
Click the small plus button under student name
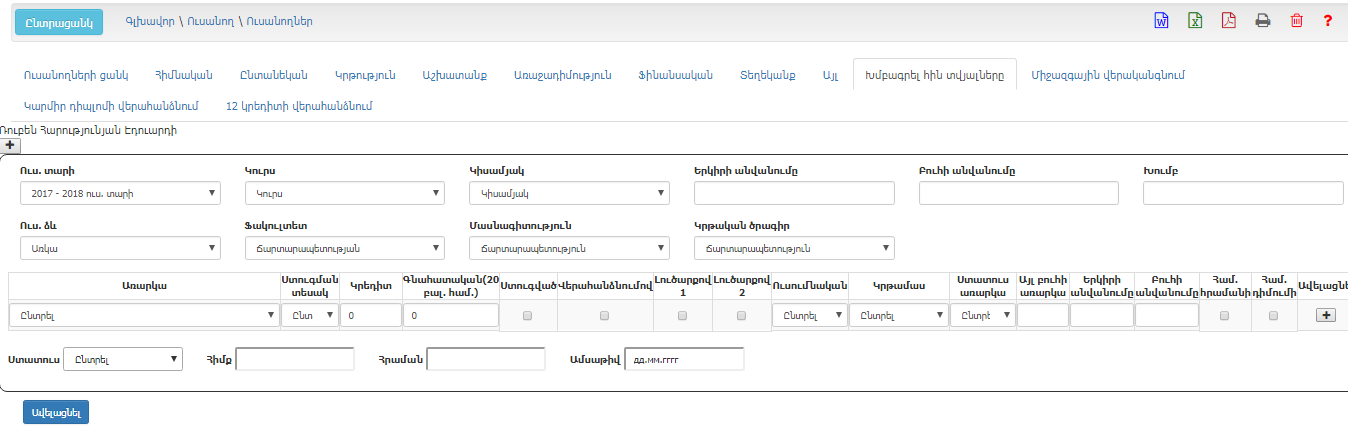tap(9, 145)
